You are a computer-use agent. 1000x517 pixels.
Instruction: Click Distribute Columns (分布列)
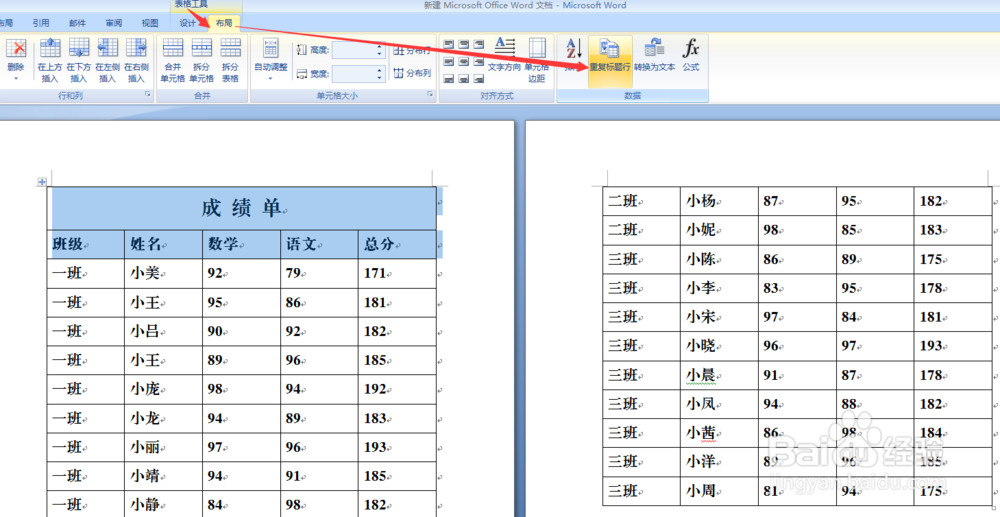[412, 73]
